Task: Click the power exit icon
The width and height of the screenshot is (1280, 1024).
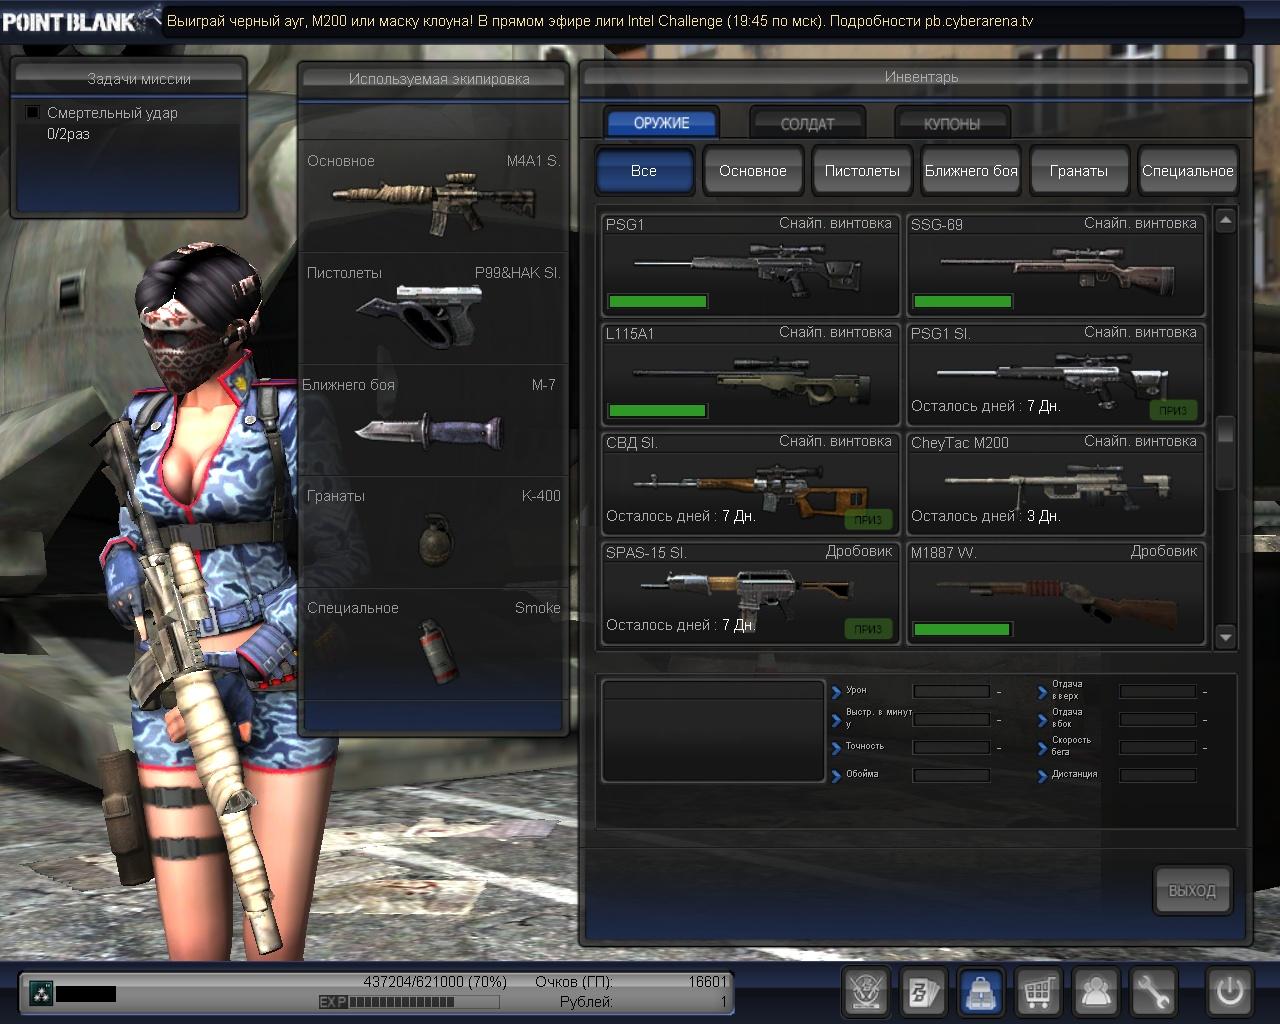Action: [x=1229, y=992]
